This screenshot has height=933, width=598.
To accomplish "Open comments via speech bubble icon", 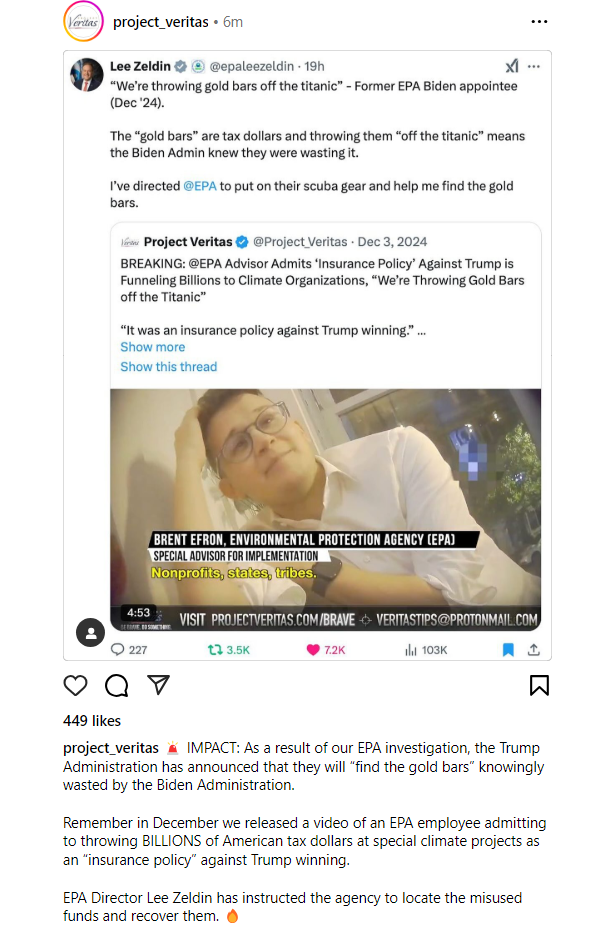I will click(x=117, y=686).
